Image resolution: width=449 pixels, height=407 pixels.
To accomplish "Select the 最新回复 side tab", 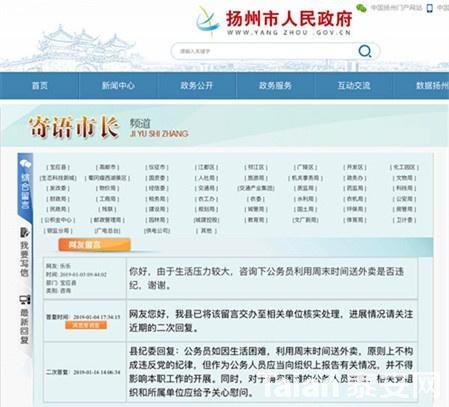I will (25, 320).
